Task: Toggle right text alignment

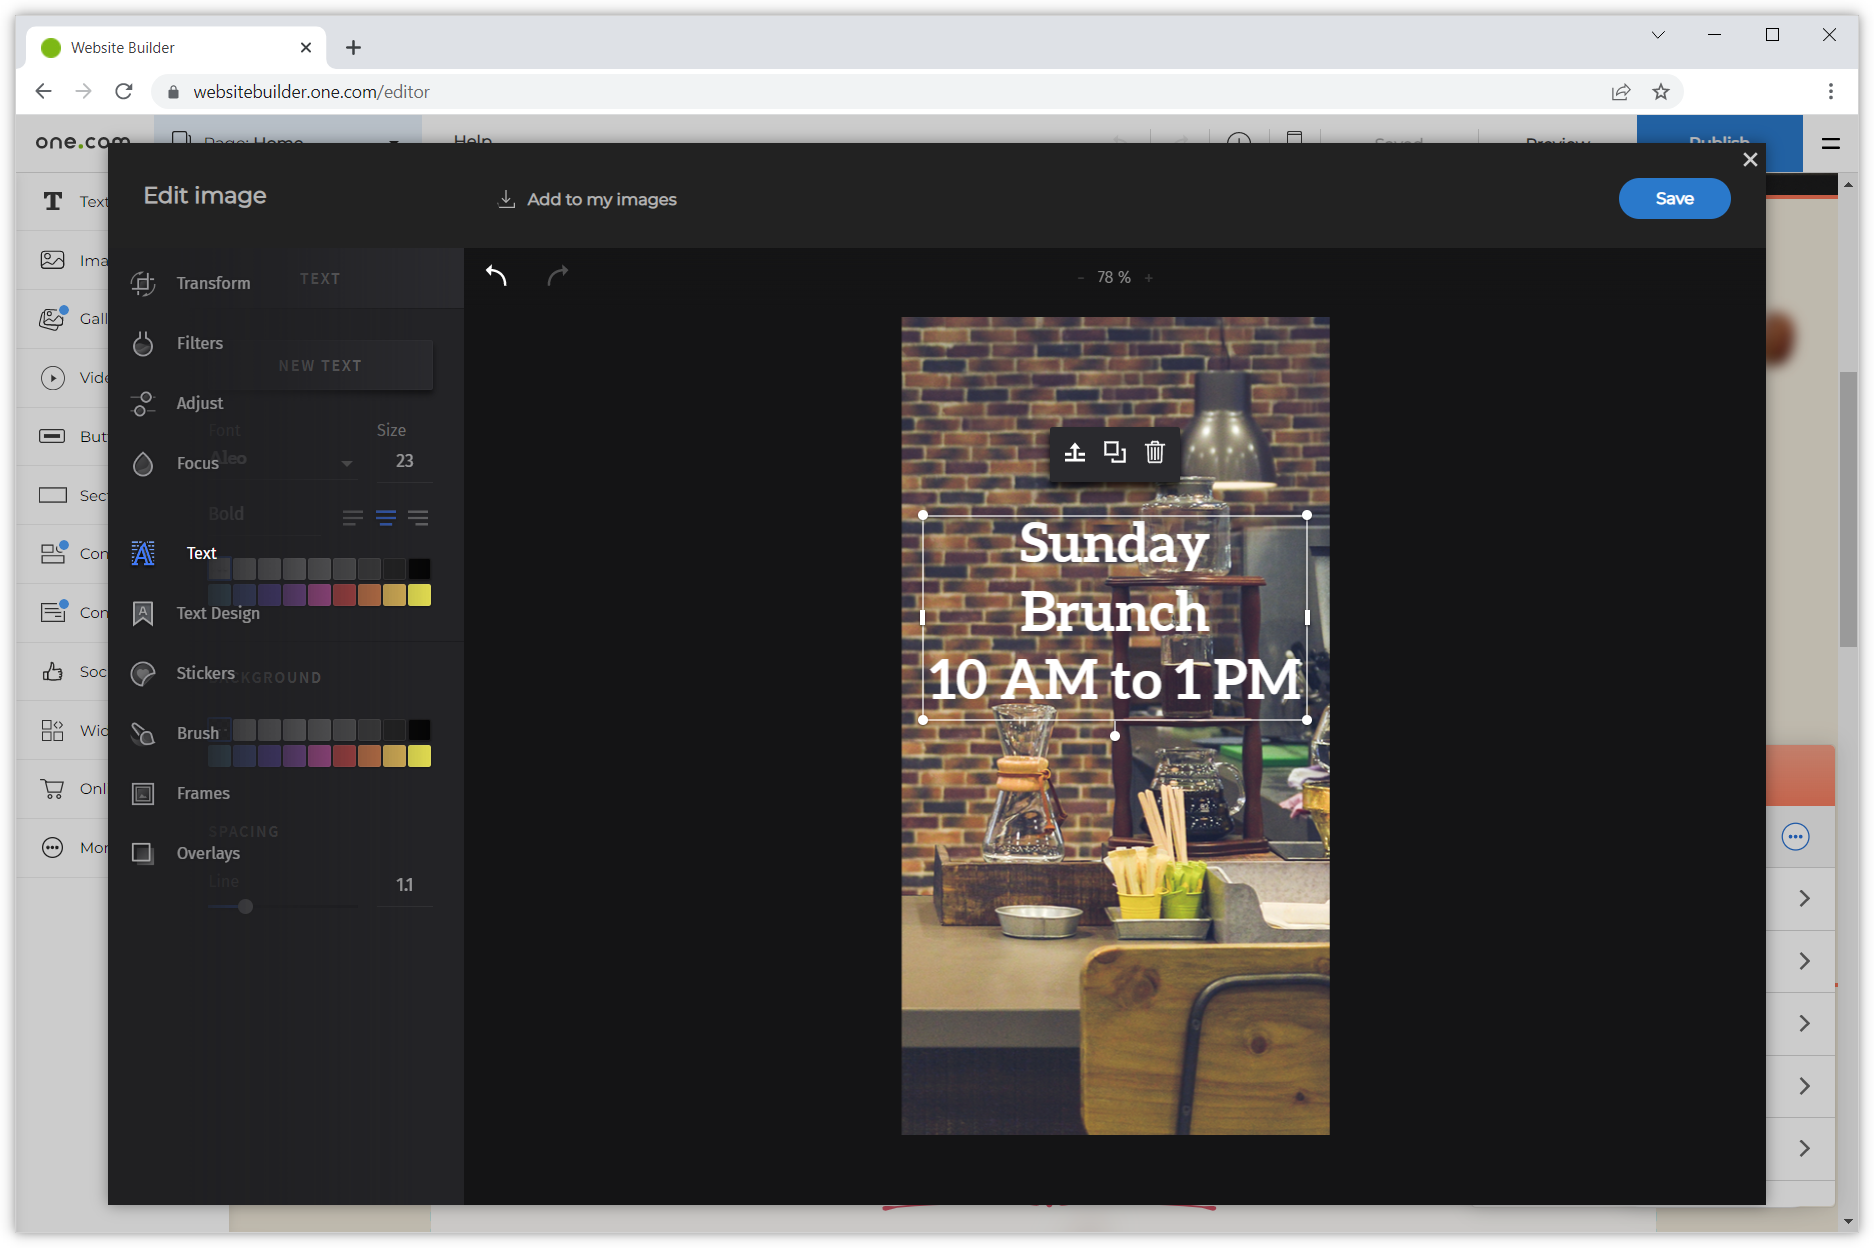Action: tap(418, 517)
